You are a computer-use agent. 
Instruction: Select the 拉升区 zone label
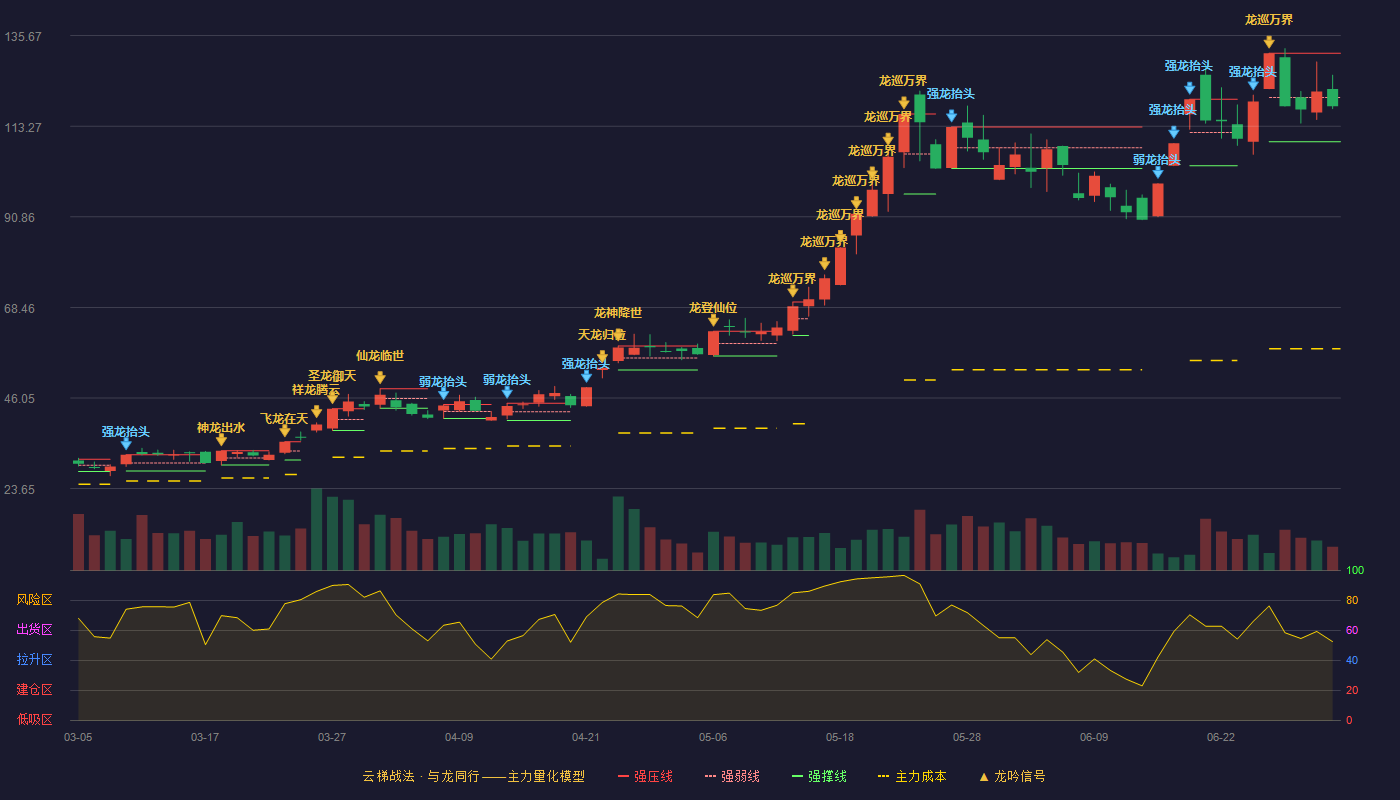click(34, 660)
